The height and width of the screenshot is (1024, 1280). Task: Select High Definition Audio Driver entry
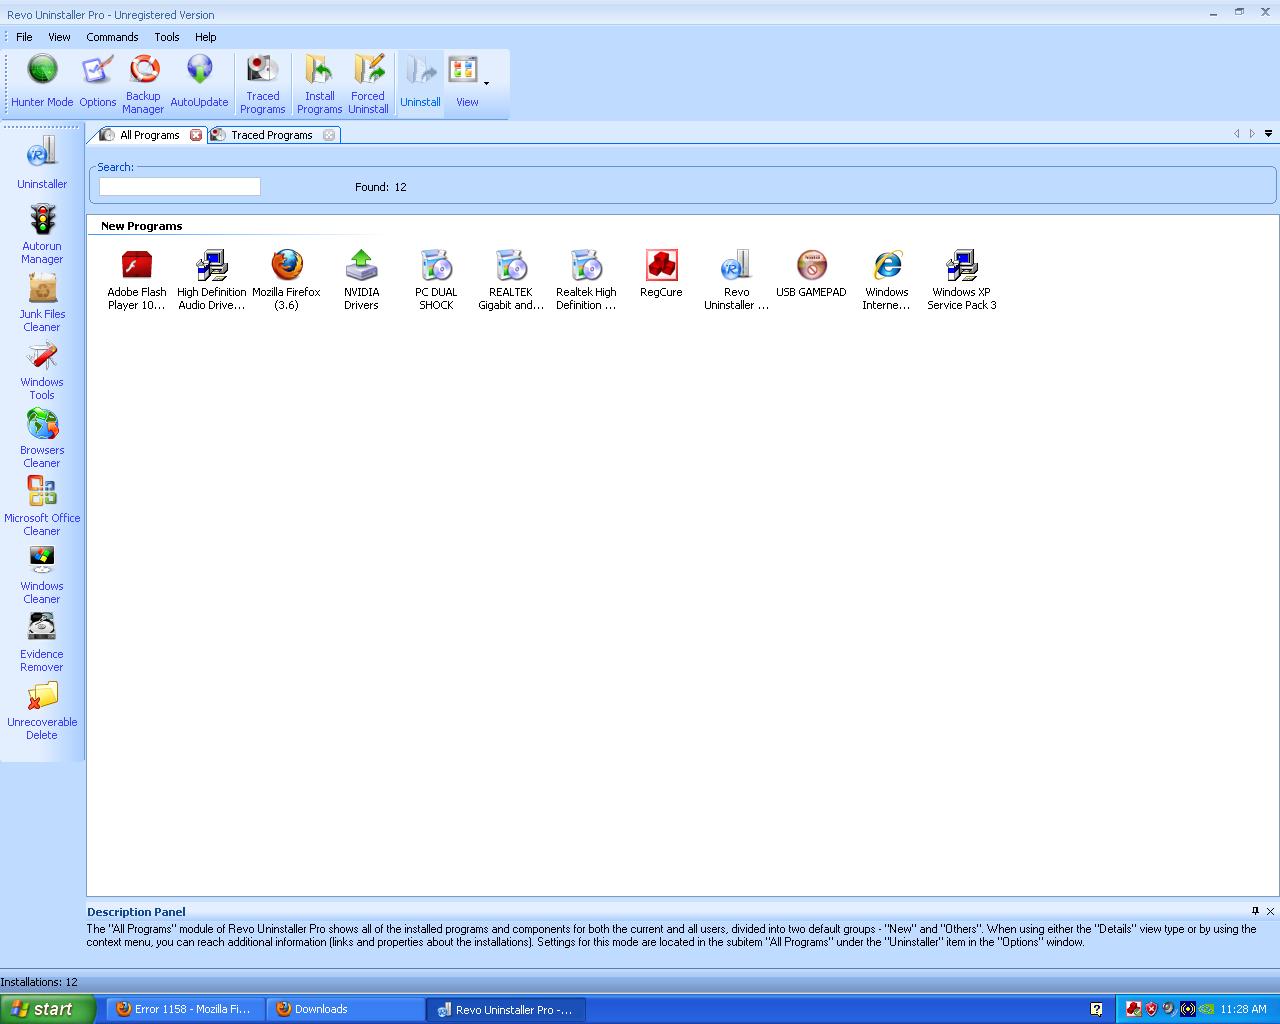pyautogui.click(x=212, y=280)
